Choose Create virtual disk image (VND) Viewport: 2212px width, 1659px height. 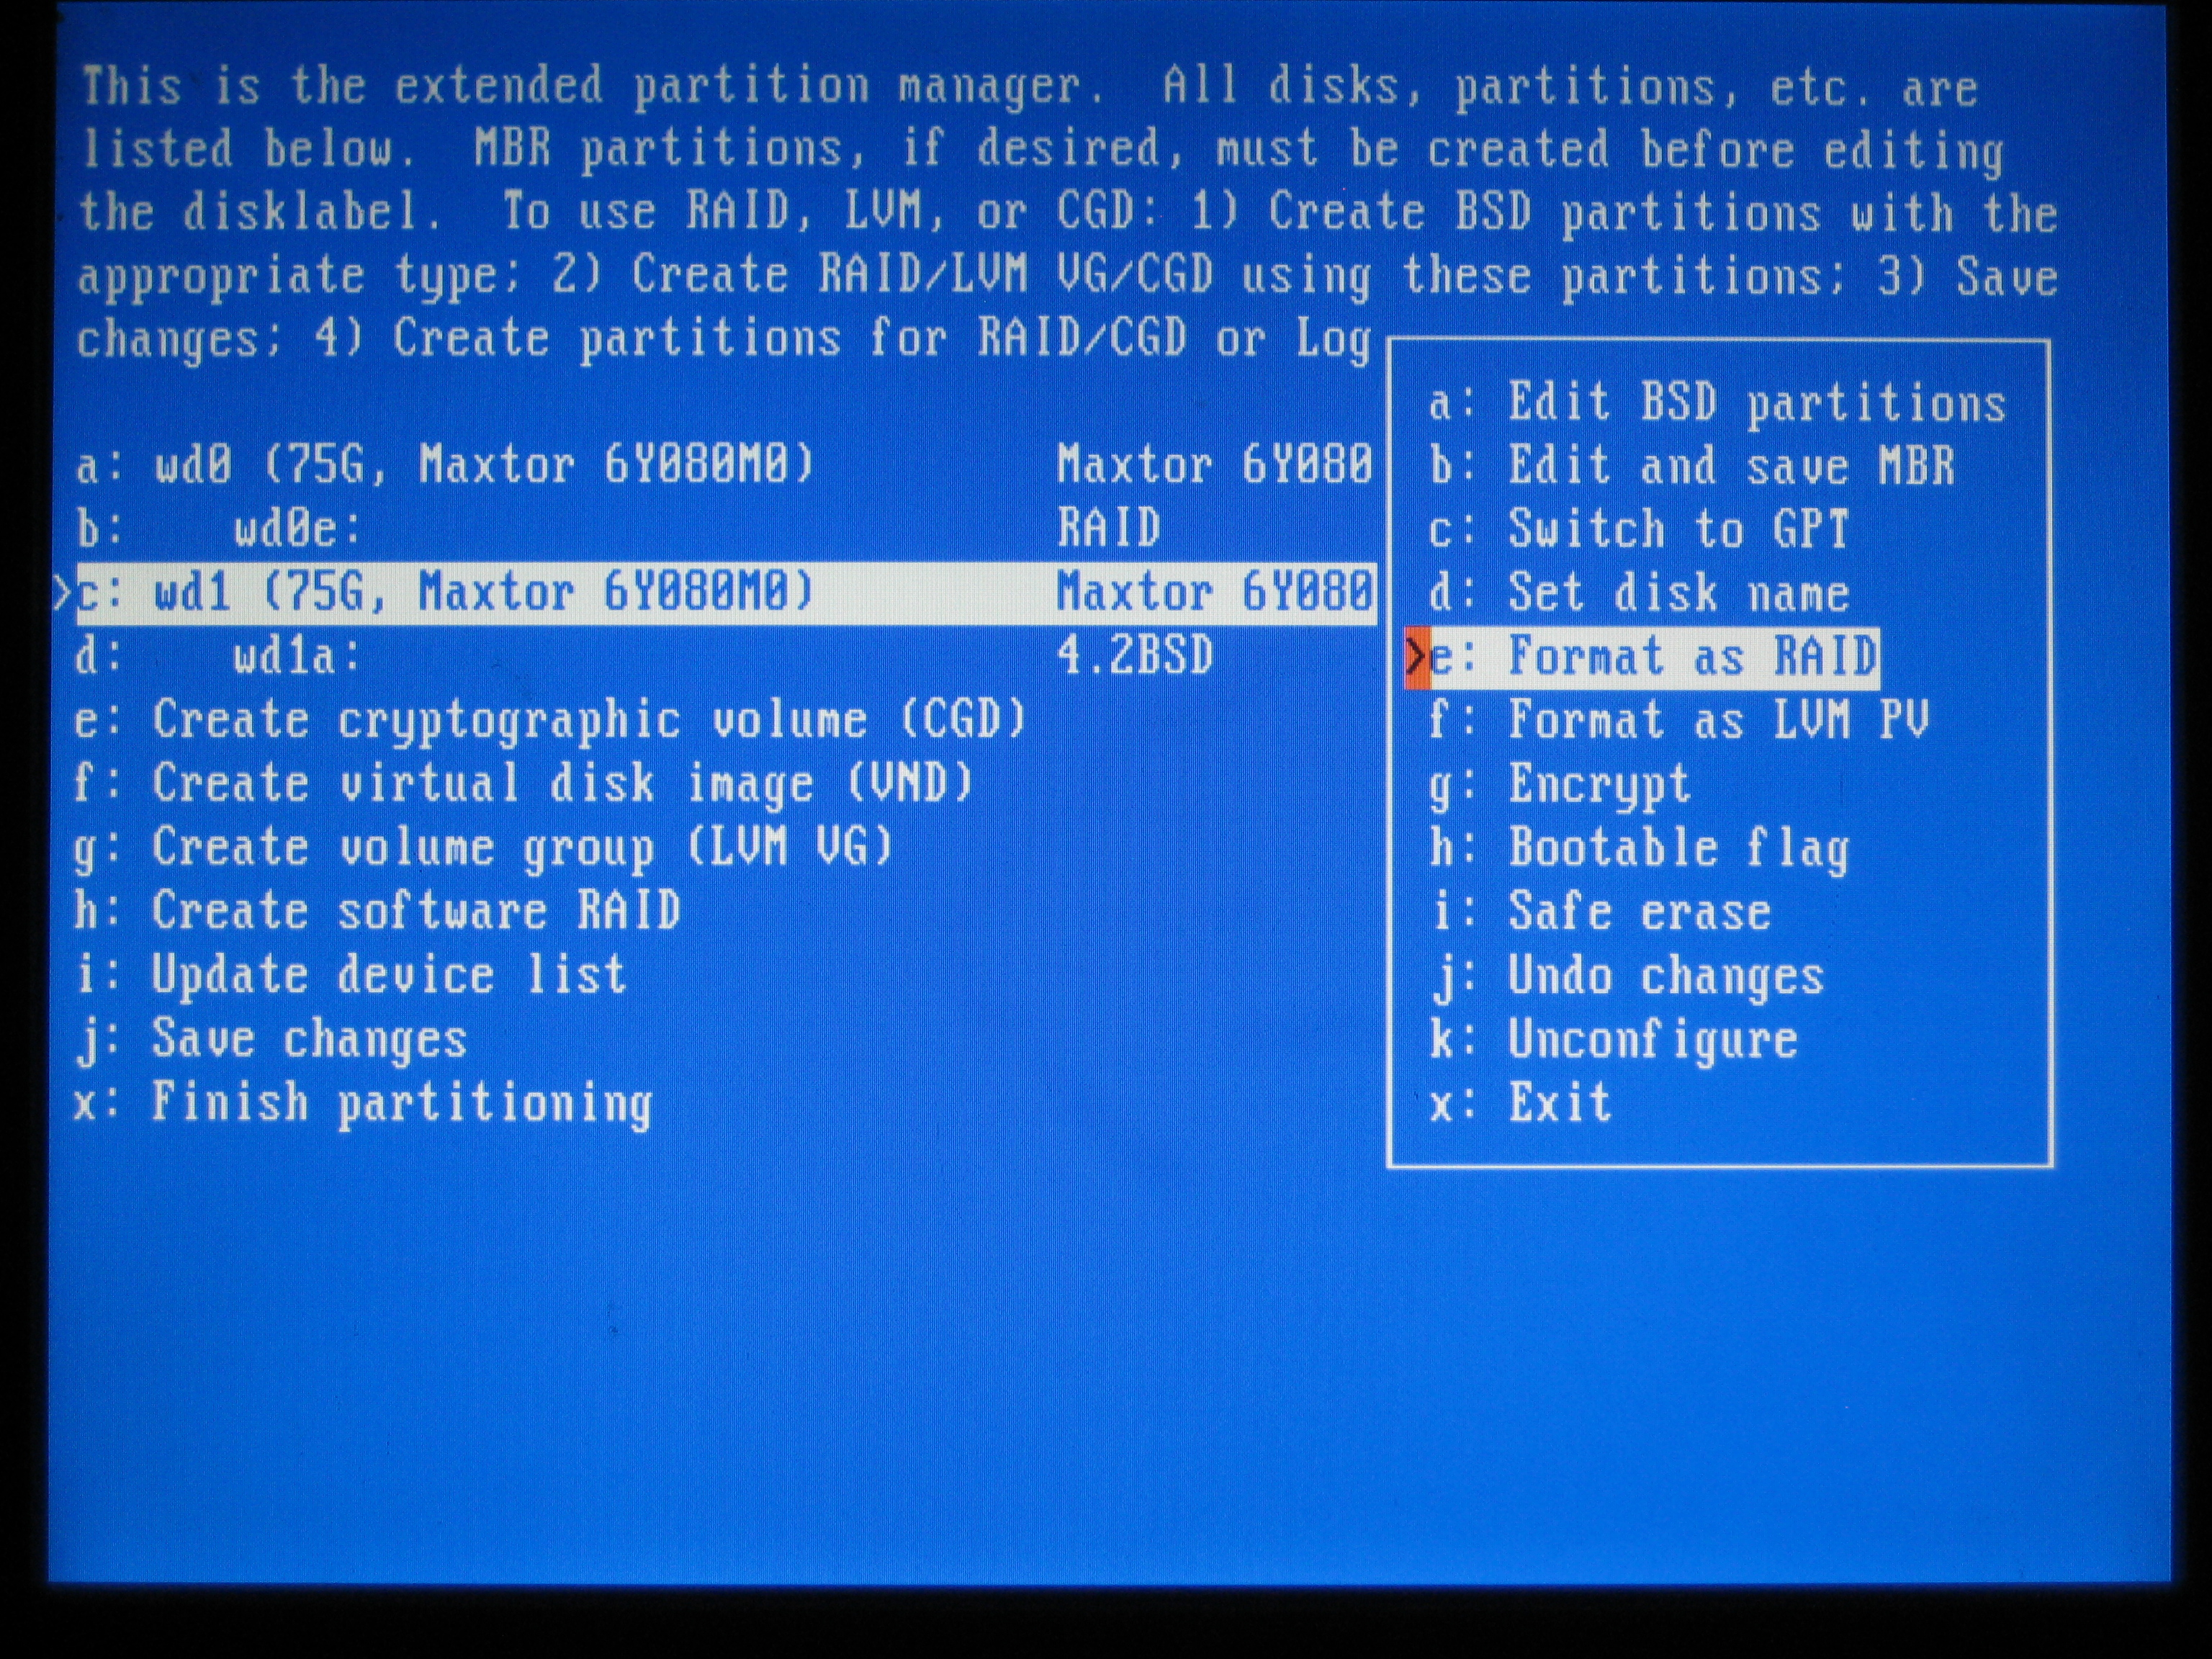tap(524, 784)
